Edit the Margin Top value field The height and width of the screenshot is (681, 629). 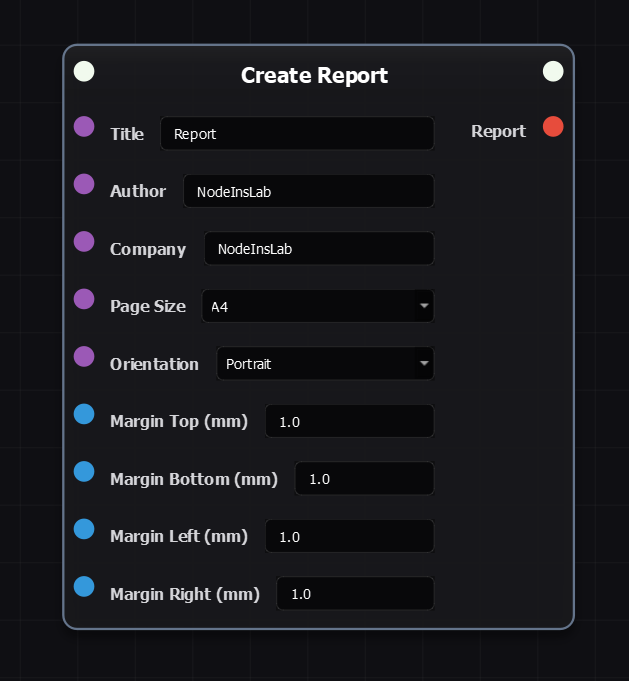coord(349,422)
